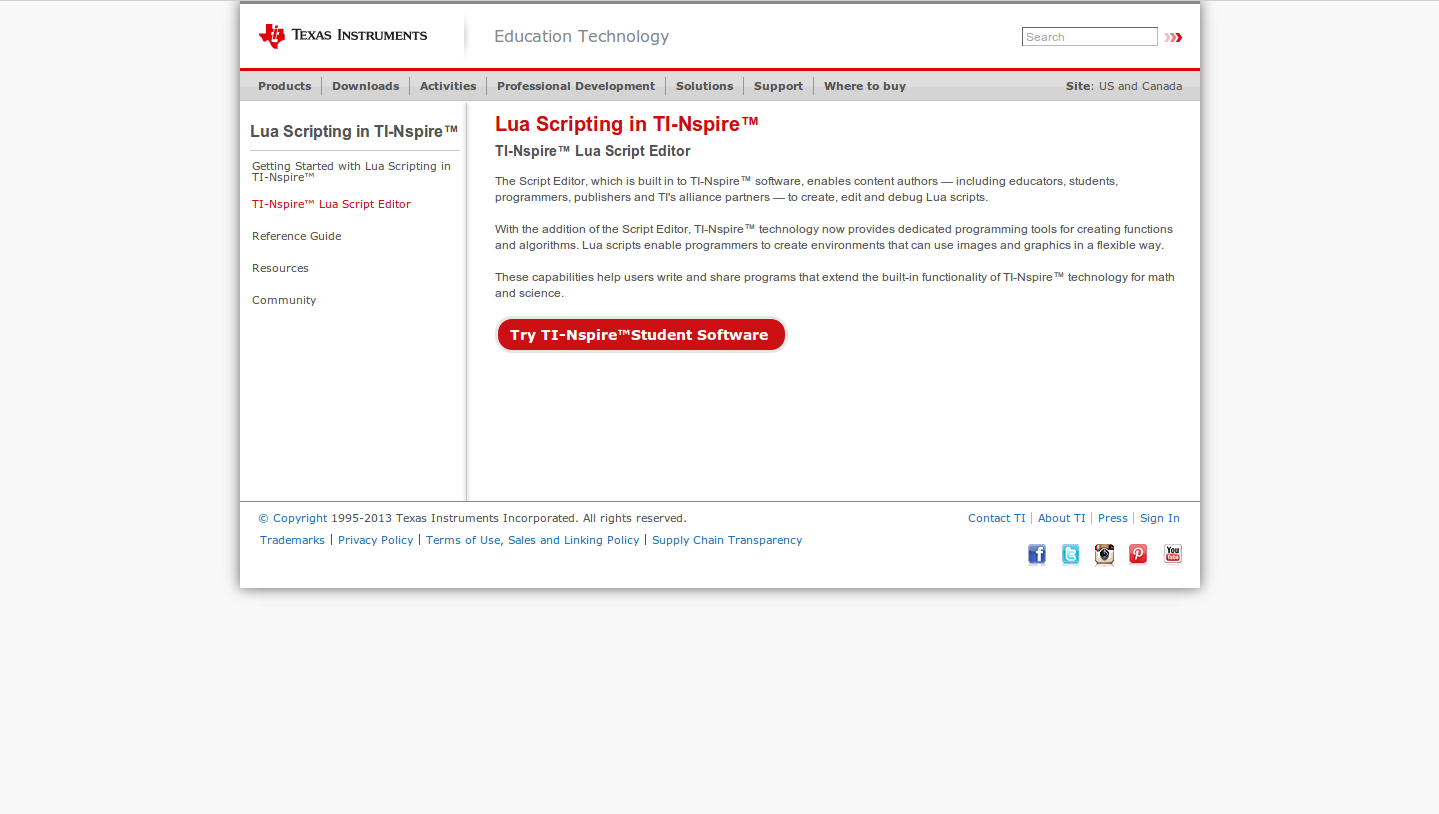Open the Community sidebar link
The image size is (1439, 814).
point(284,300)
